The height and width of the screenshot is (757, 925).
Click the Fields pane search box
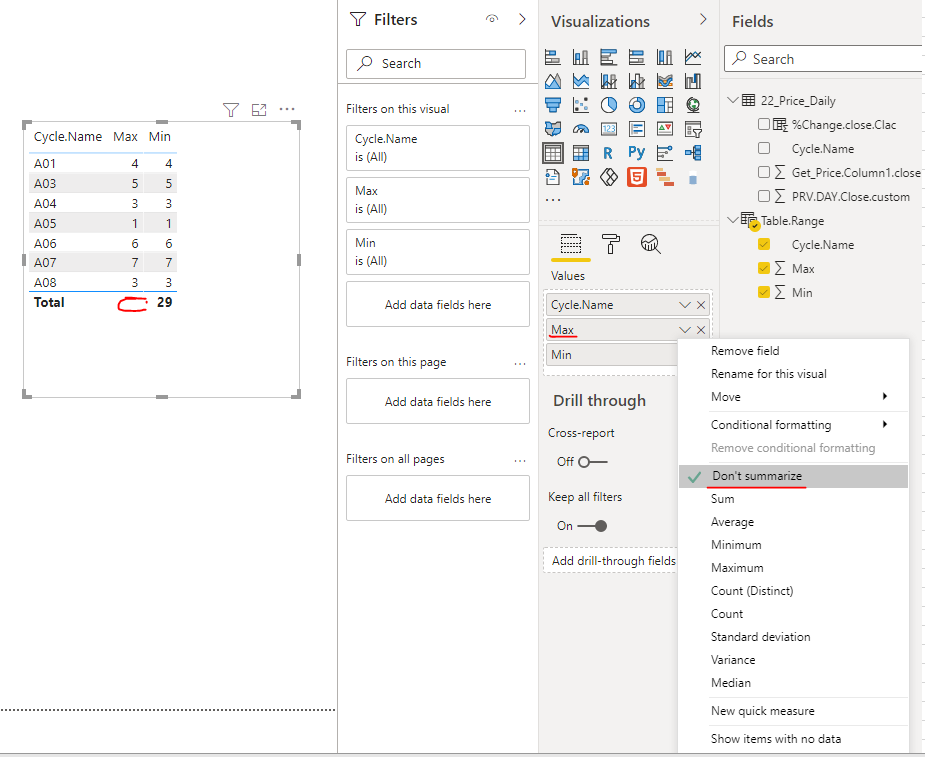(824, 59)
